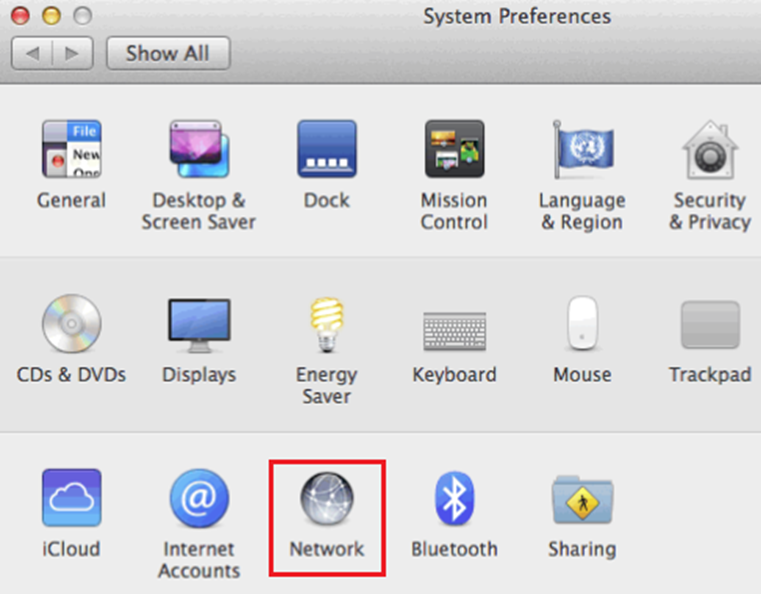This screenshot has width=761, height=594.
Task: Open Energy Saver light bulb icon
Action: (326, 326)
